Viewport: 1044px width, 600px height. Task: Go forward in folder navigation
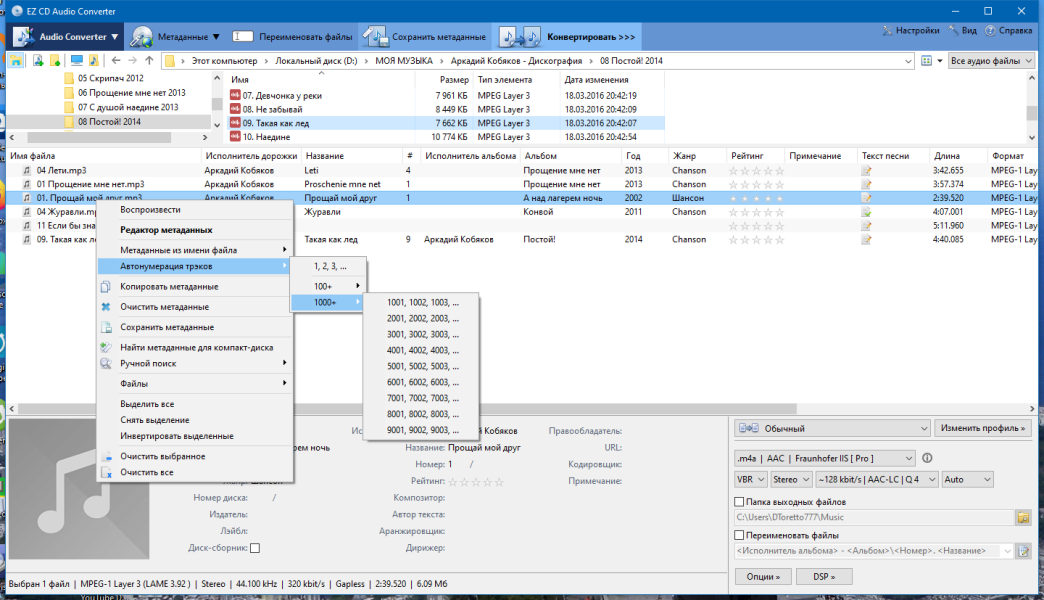click(132, 61)
